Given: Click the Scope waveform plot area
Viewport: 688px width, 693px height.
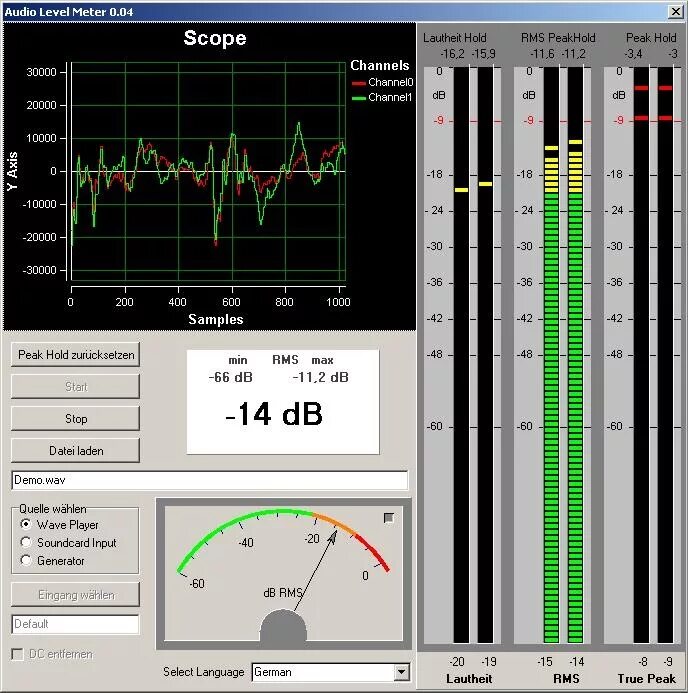Looking at the screenshot, I should point(208,171).
